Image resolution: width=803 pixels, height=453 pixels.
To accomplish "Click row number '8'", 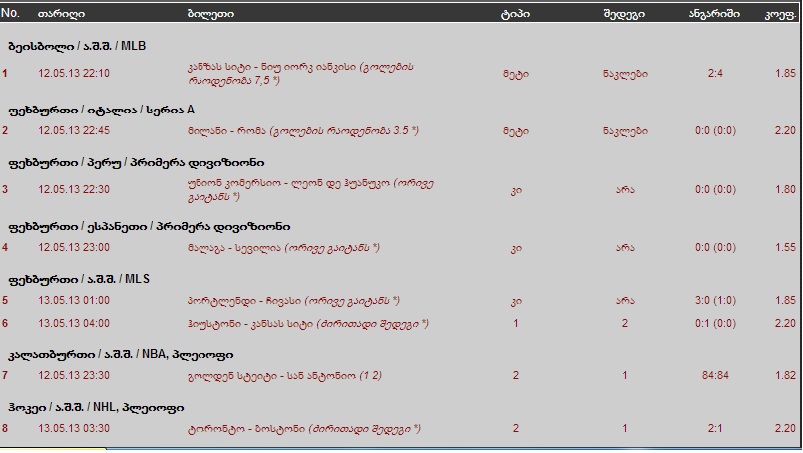I will click(x=5, y=428).
